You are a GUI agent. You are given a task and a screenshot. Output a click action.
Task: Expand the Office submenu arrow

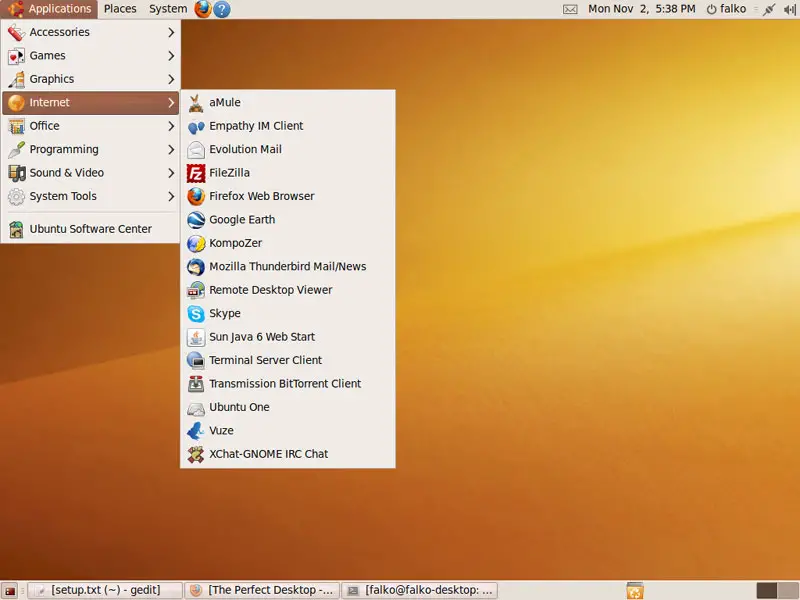[x=171, y=126]
